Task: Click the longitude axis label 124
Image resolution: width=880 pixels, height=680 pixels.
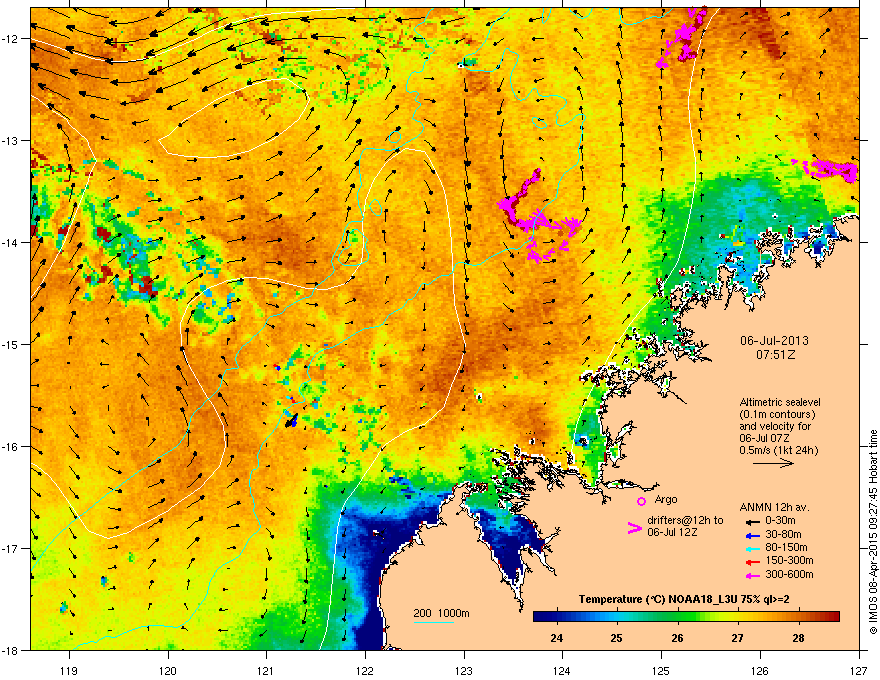Action: pyautogui.click(x=562, y=670)
